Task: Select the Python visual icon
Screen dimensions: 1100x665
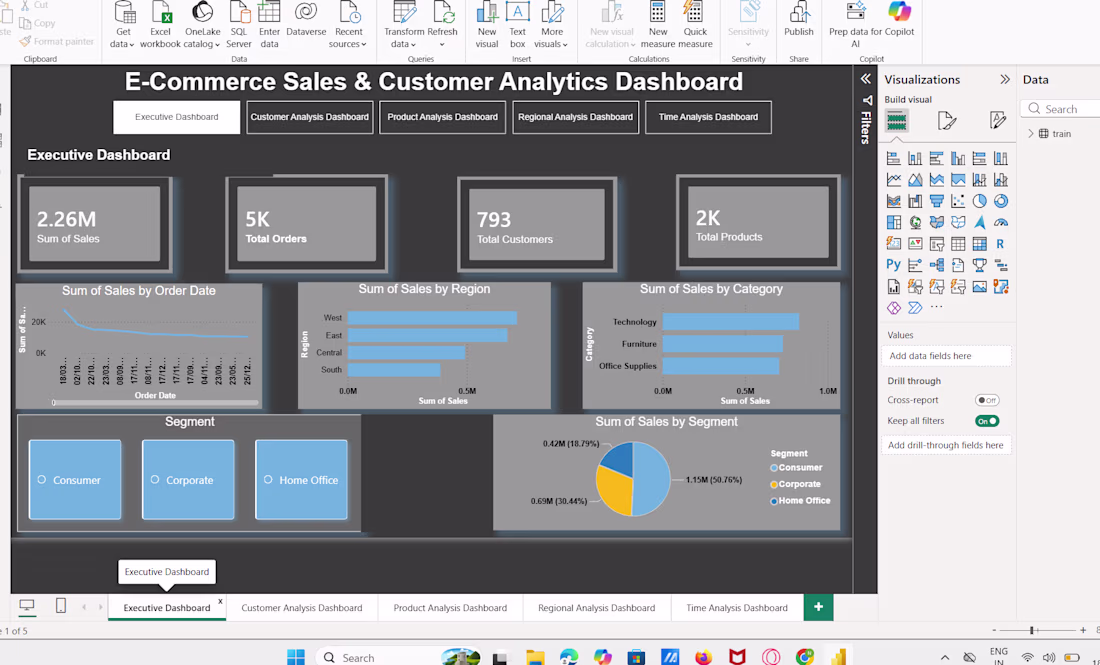Action: coord(894,265)
